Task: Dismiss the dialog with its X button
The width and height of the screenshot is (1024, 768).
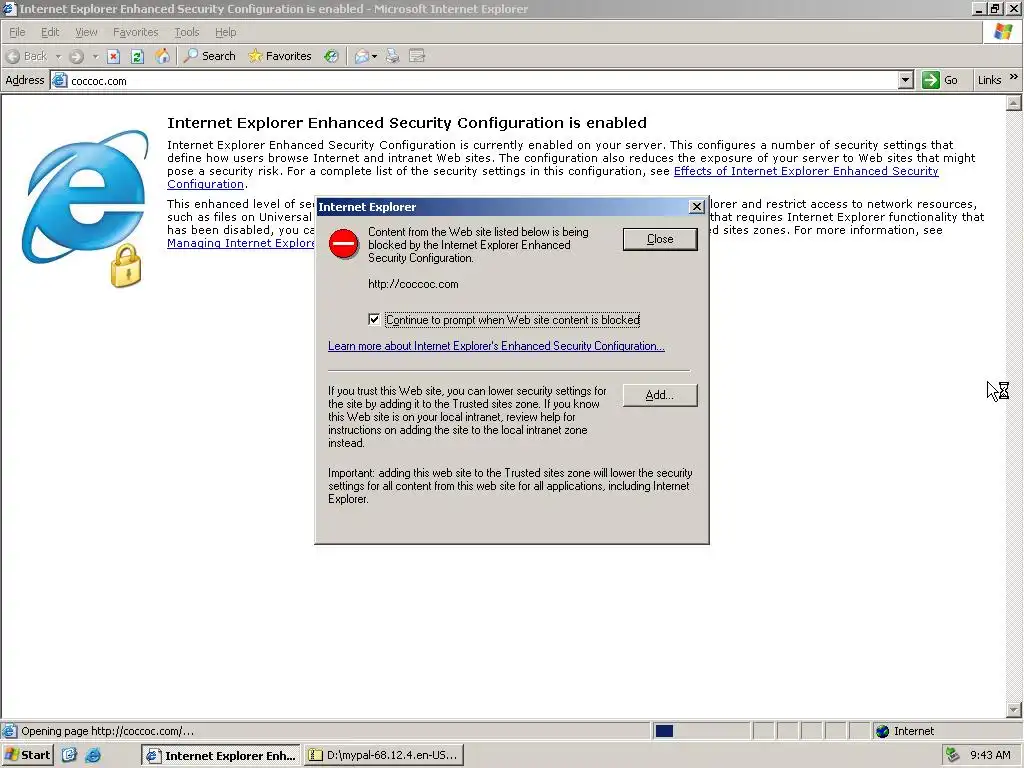Action: point(697,207)
